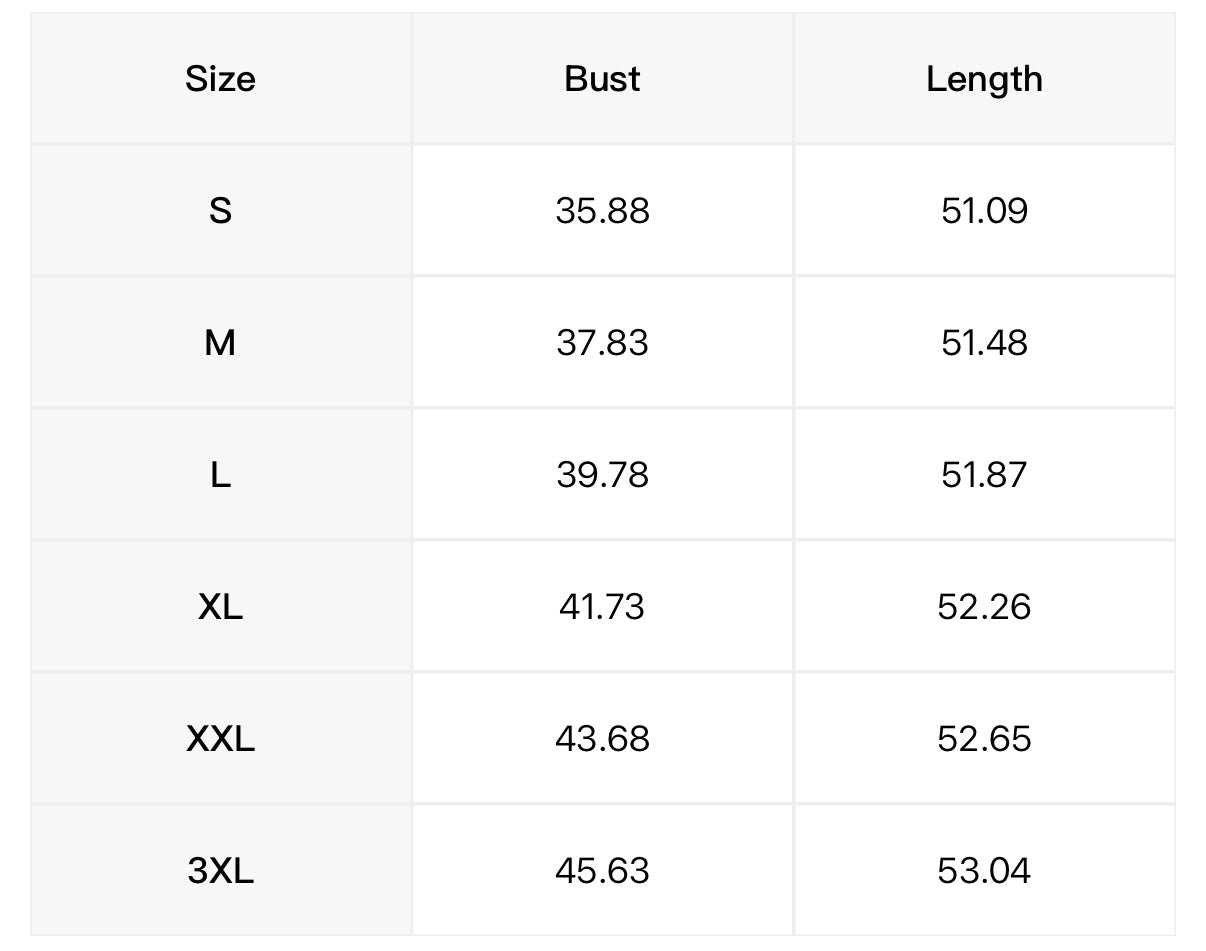Click bust value 41.73

(x=602, y=607)
